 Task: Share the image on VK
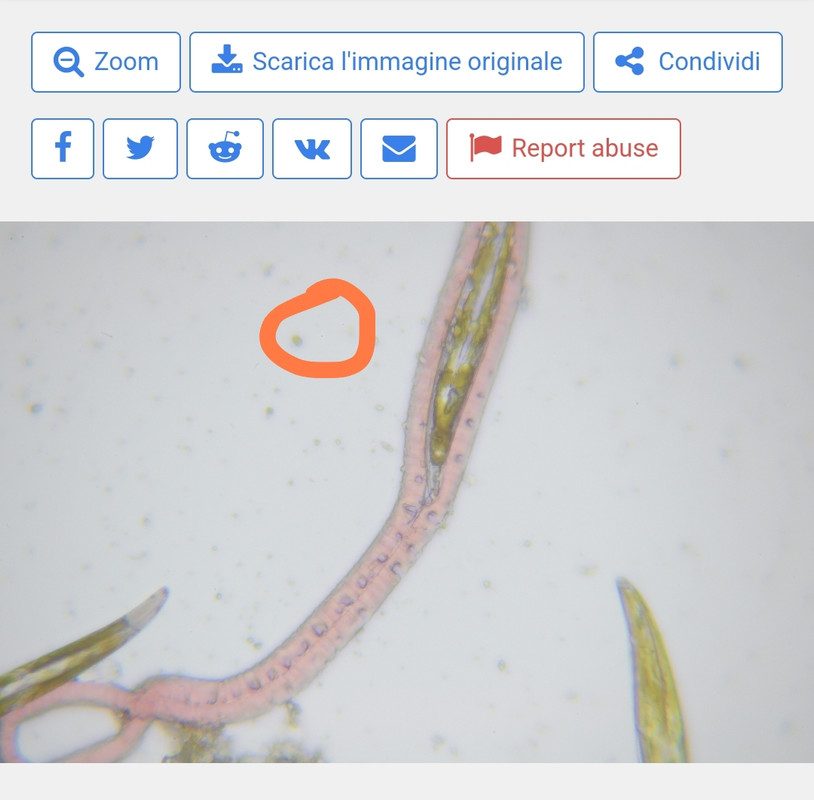(312, 149)
